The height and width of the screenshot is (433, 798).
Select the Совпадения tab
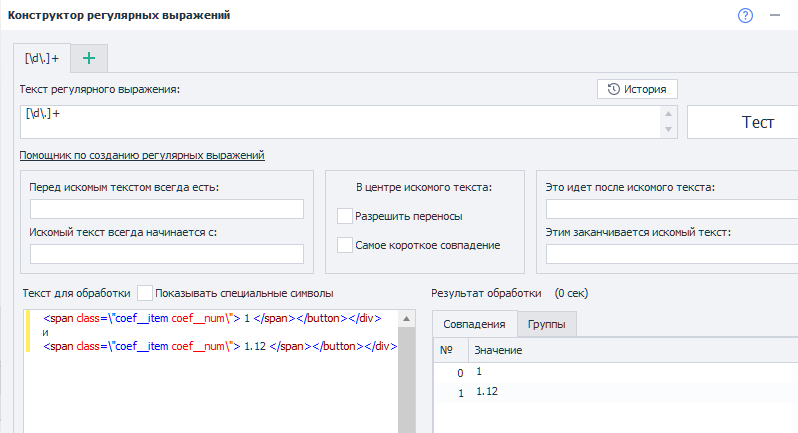pyautogui.click(x=475, y=324)
